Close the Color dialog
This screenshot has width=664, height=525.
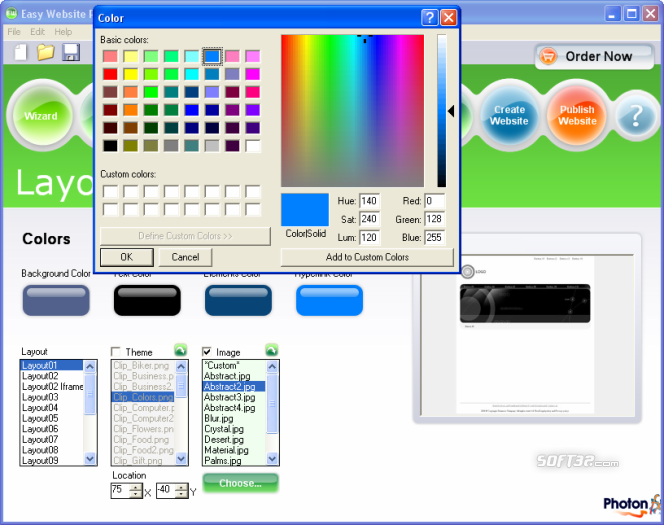[x=448, y=17]
